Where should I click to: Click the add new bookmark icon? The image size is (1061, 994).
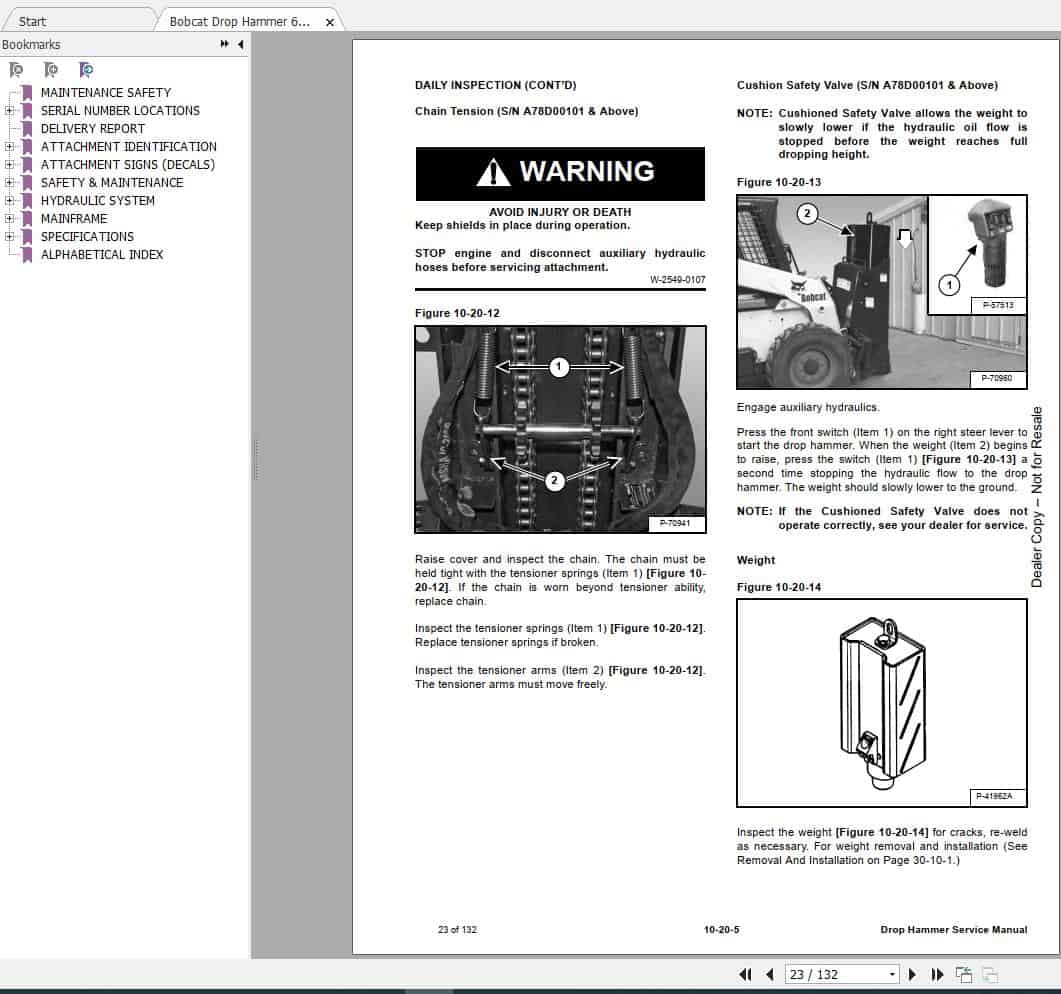[x=50, y=69]
